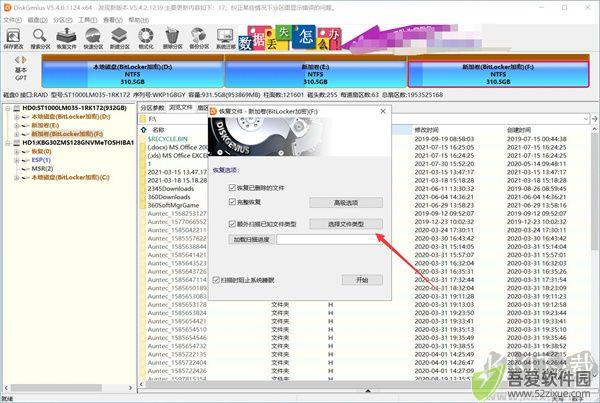Image resolution: width=600 pixels, height=403 pixels.
Task: Close the 恢复文件 dialog
Action: pyautogui.click(x=383, y=111)
